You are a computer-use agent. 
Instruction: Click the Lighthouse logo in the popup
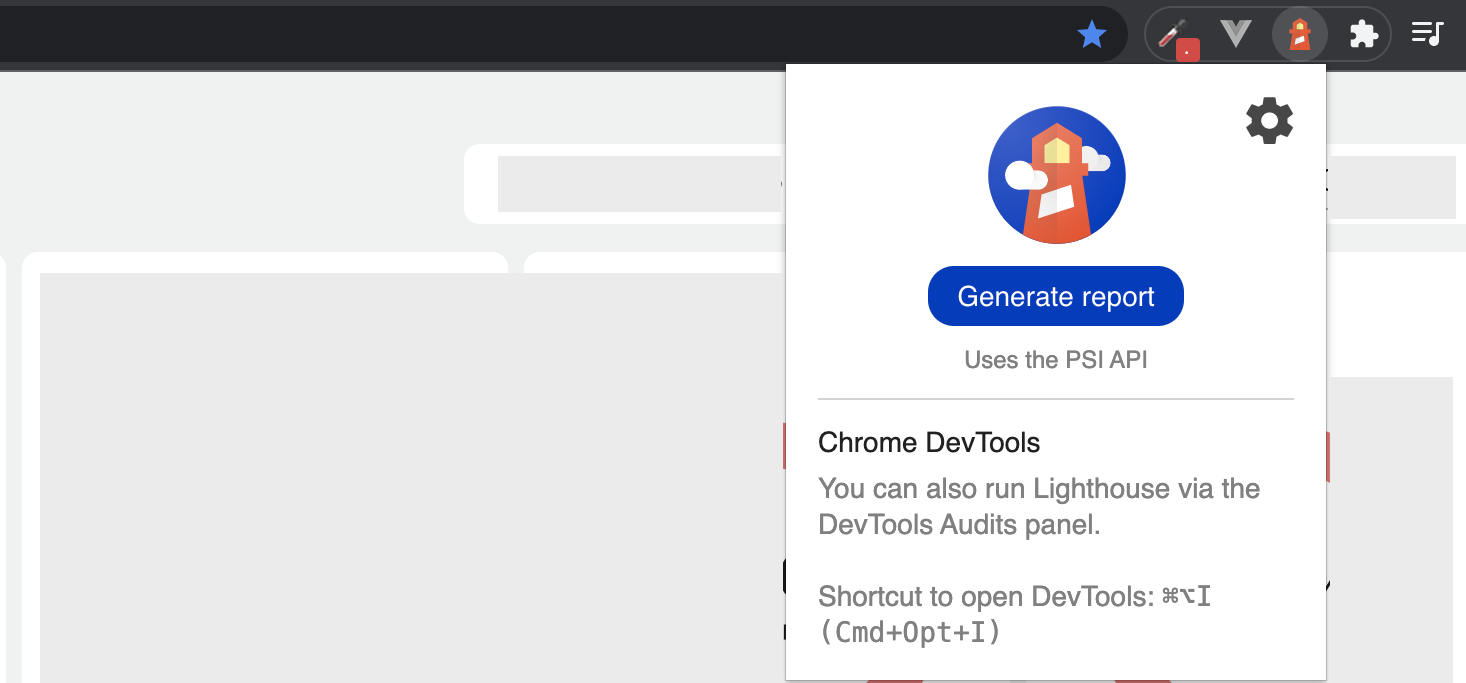coord(1057,175)
